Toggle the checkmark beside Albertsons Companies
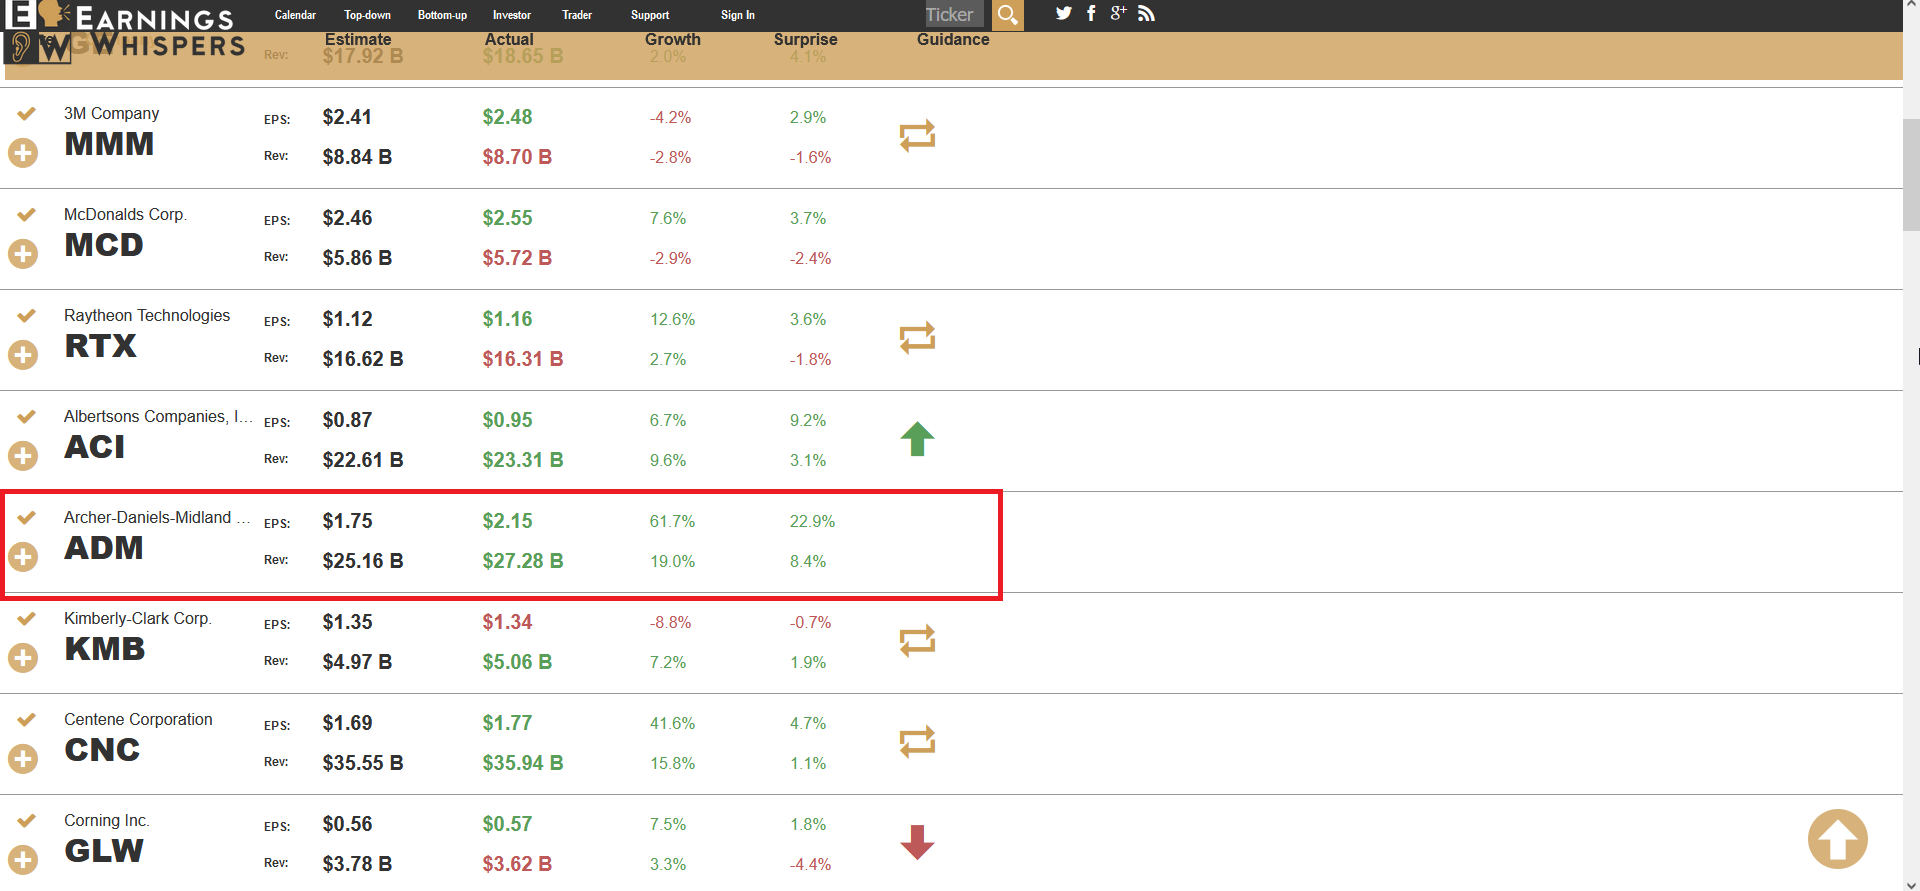Screen dimensions: 1920x891 [x=26, y=416]
